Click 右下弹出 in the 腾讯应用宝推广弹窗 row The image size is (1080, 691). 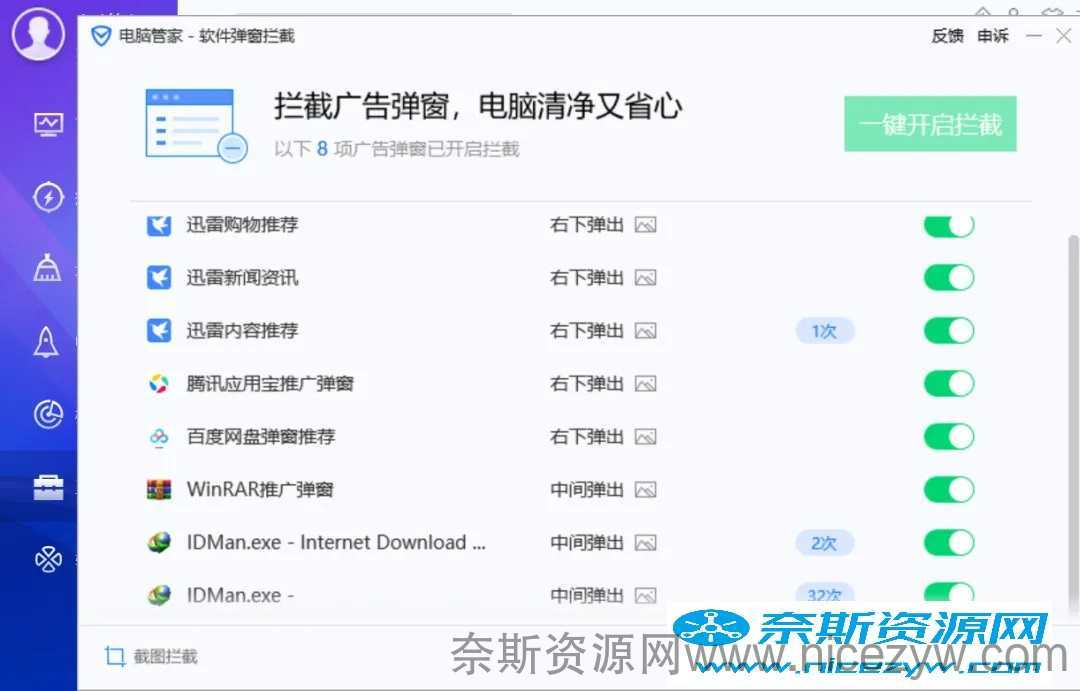(x=587, y=384)
